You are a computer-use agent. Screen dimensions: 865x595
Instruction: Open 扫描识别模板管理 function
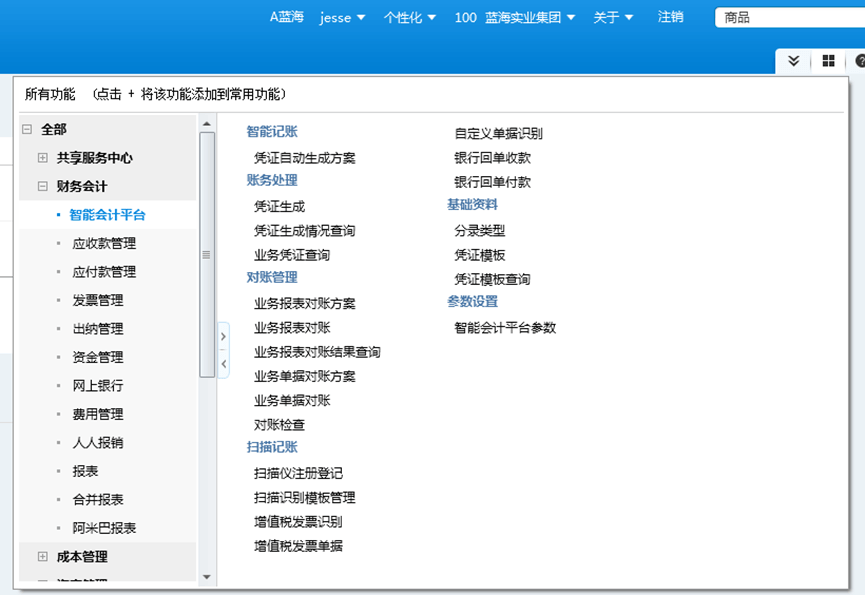point(305,497)
